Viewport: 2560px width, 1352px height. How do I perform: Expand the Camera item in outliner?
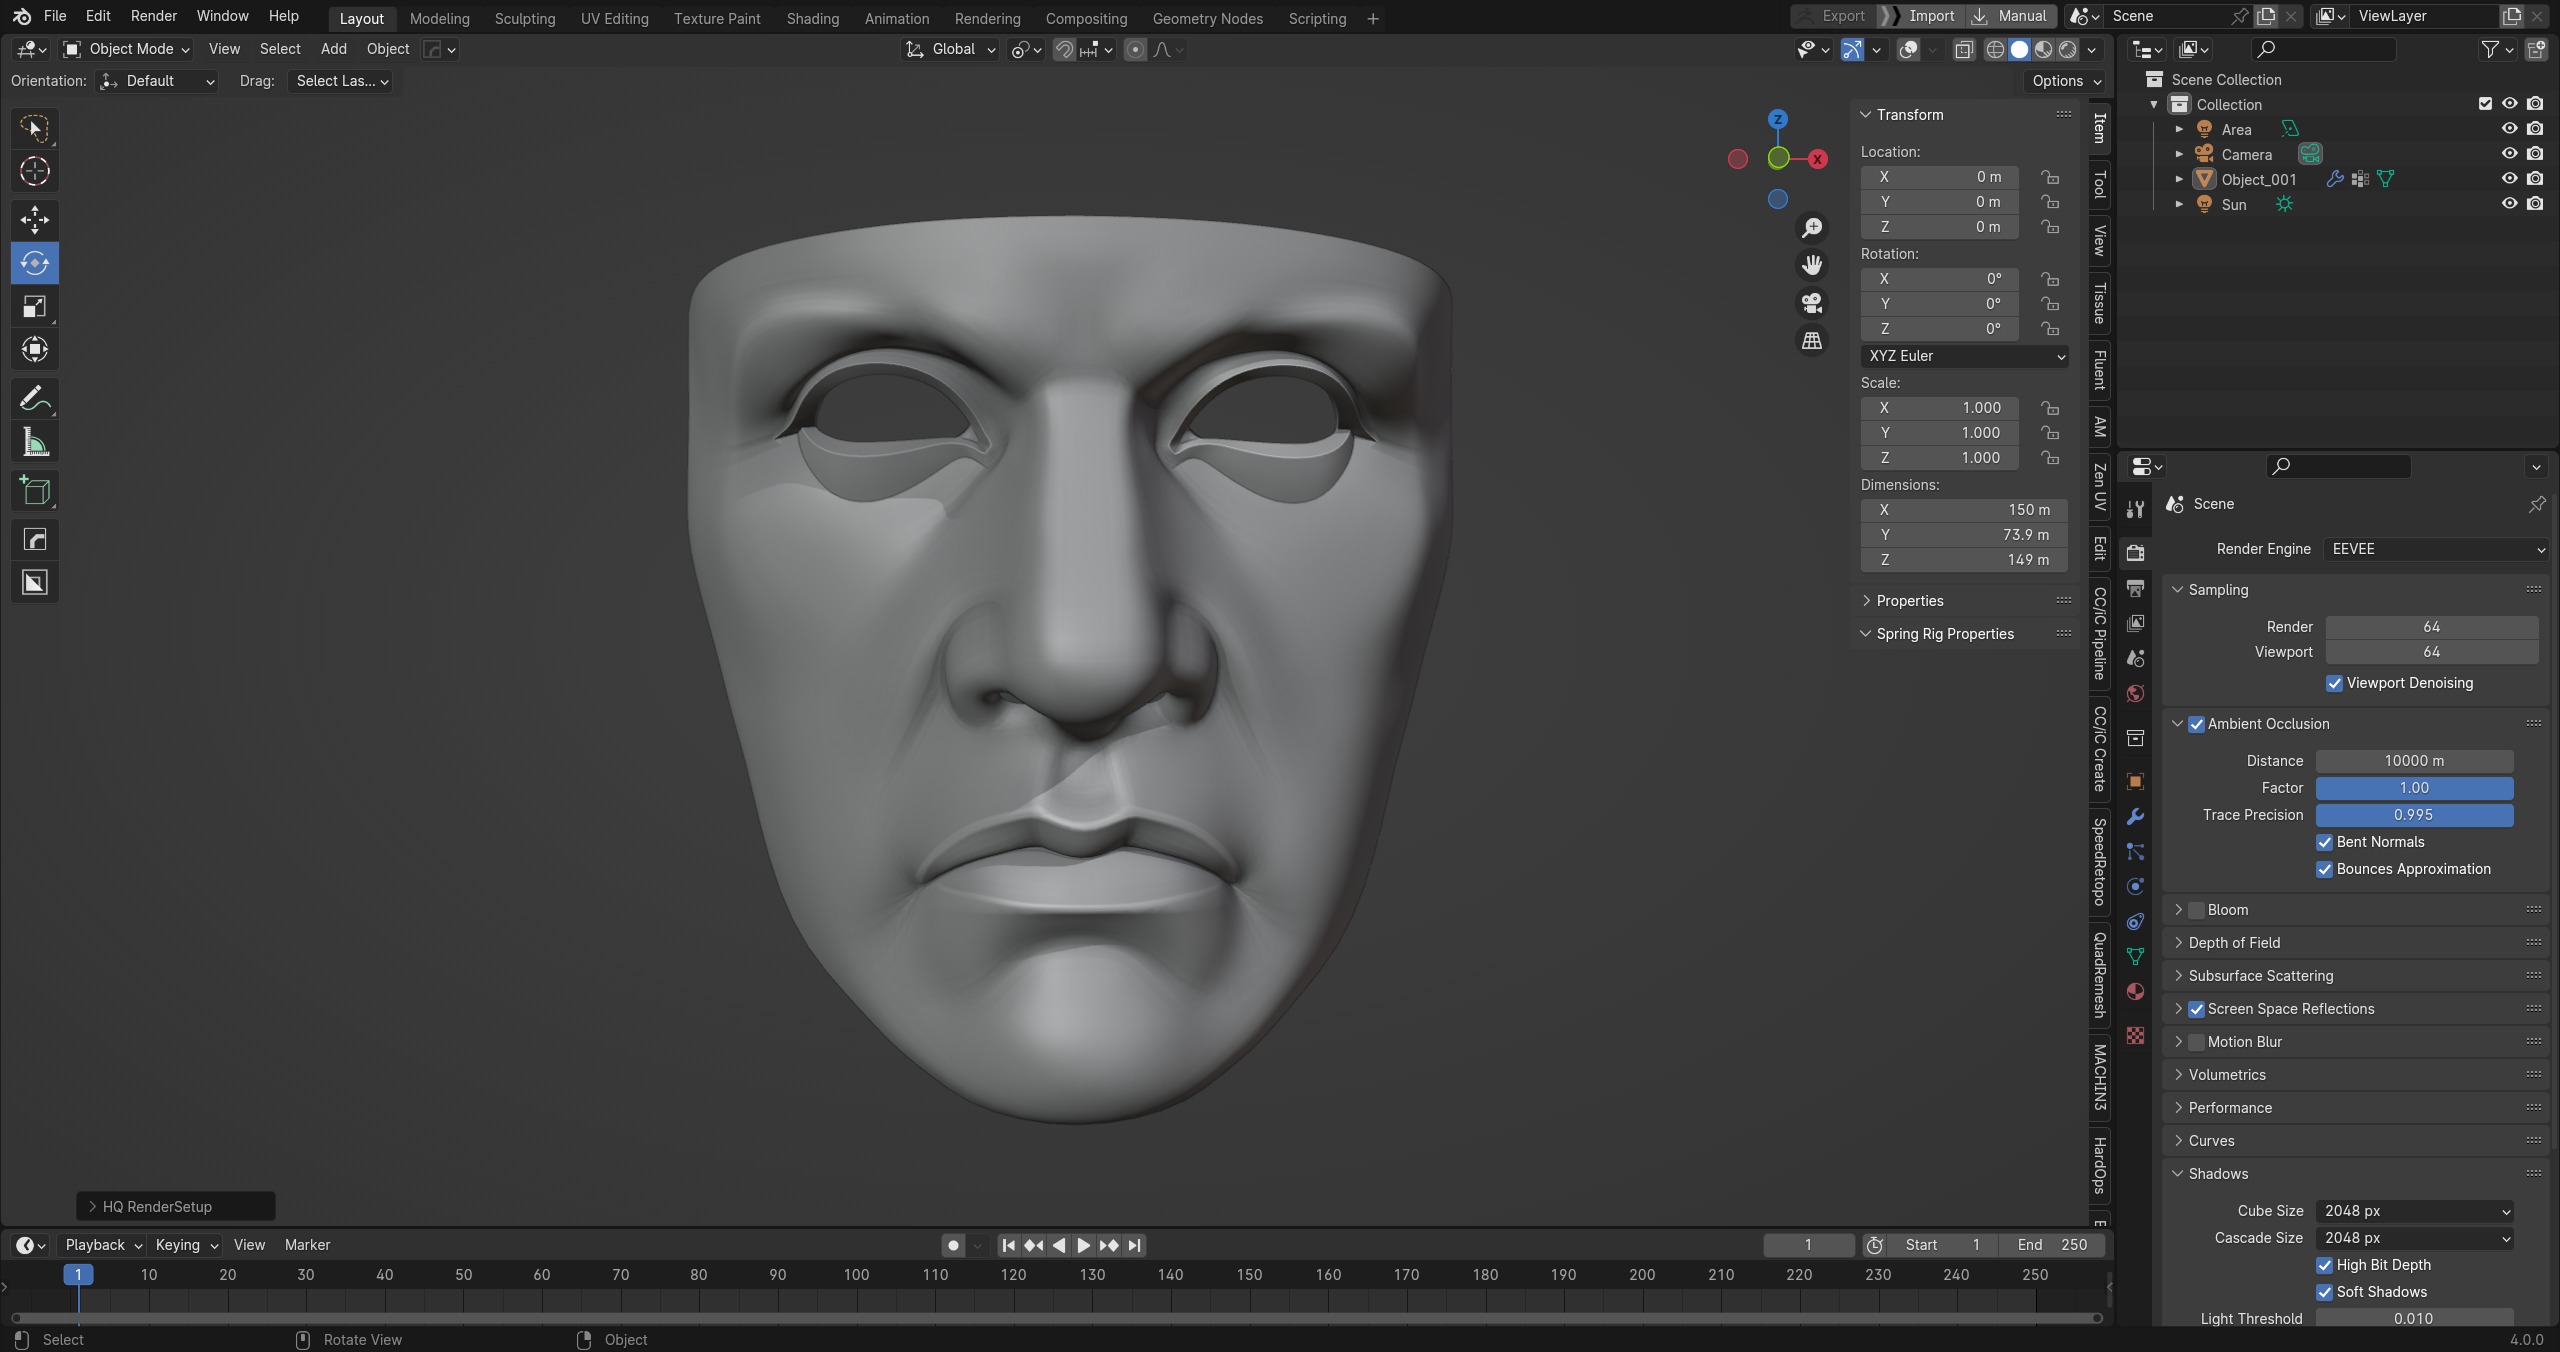point(2179,154)
